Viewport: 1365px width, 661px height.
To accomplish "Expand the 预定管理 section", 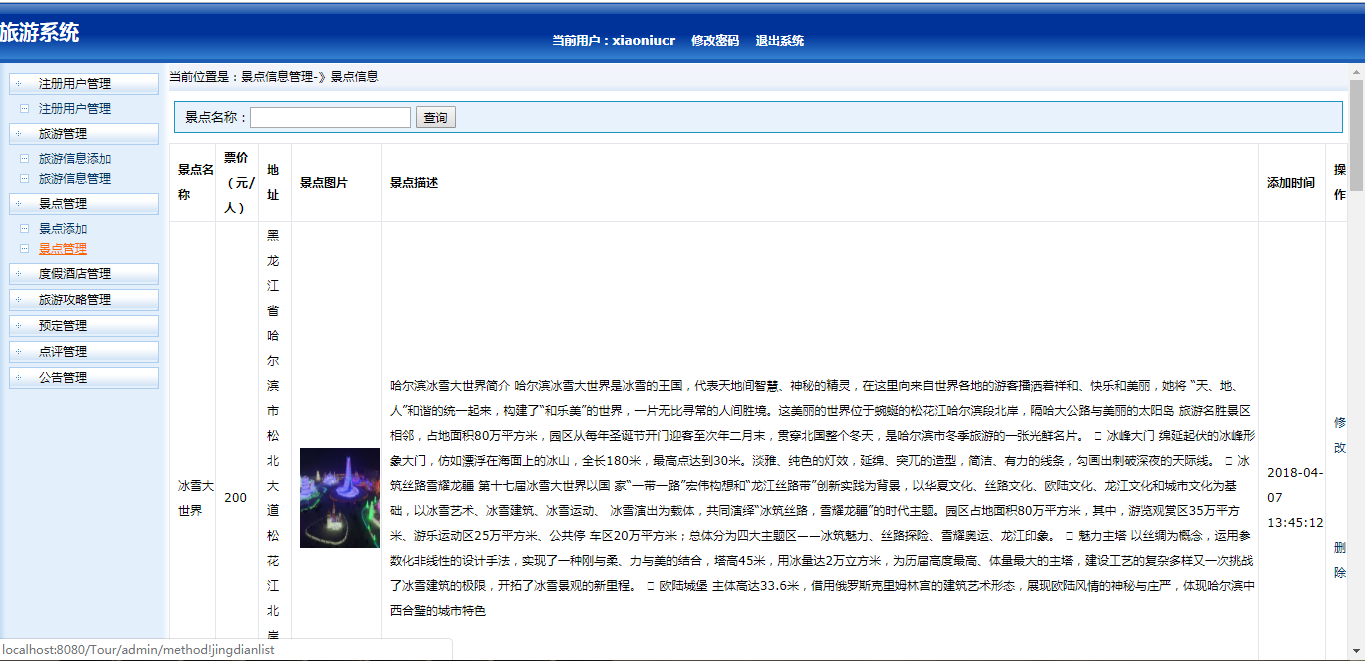I will pos(83,325).
